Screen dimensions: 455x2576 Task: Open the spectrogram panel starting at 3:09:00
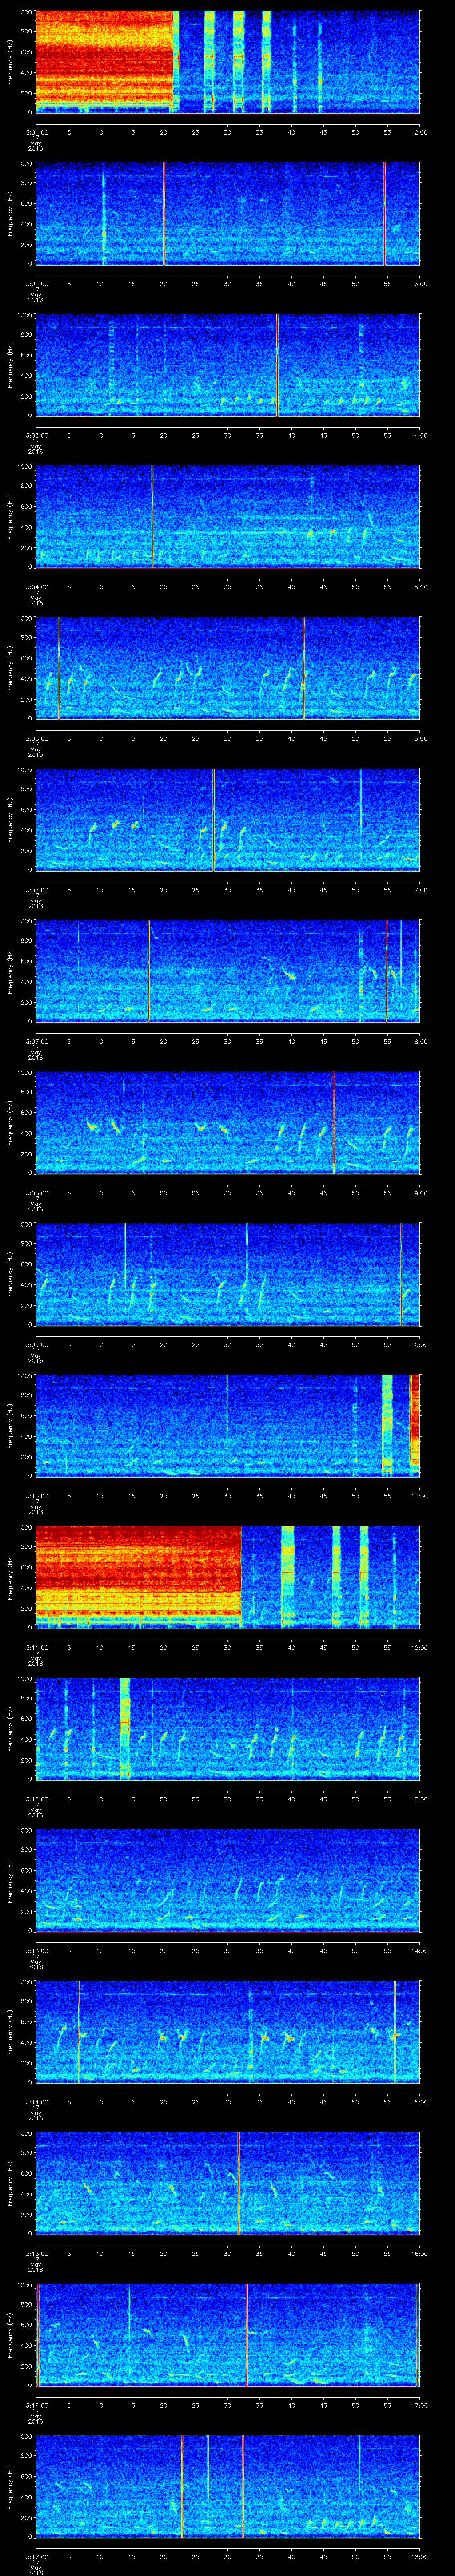pyautogui.click(x=228, y=1274)
